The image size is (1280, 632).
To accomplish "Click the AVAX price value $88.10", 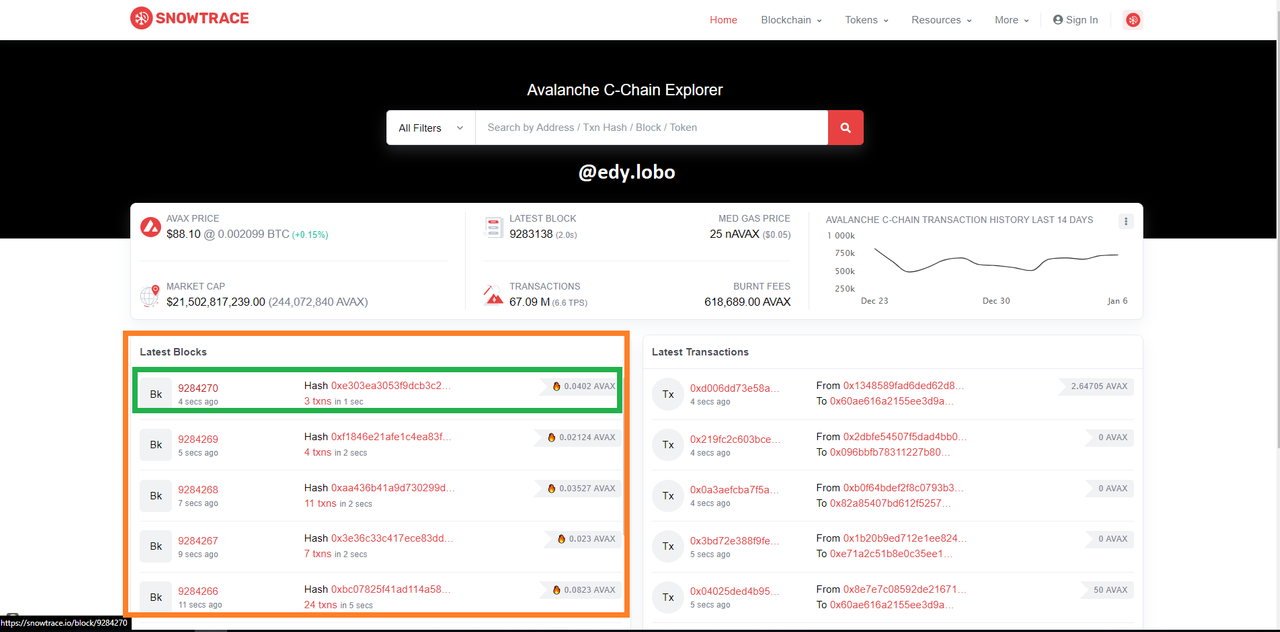I will 184,234.
